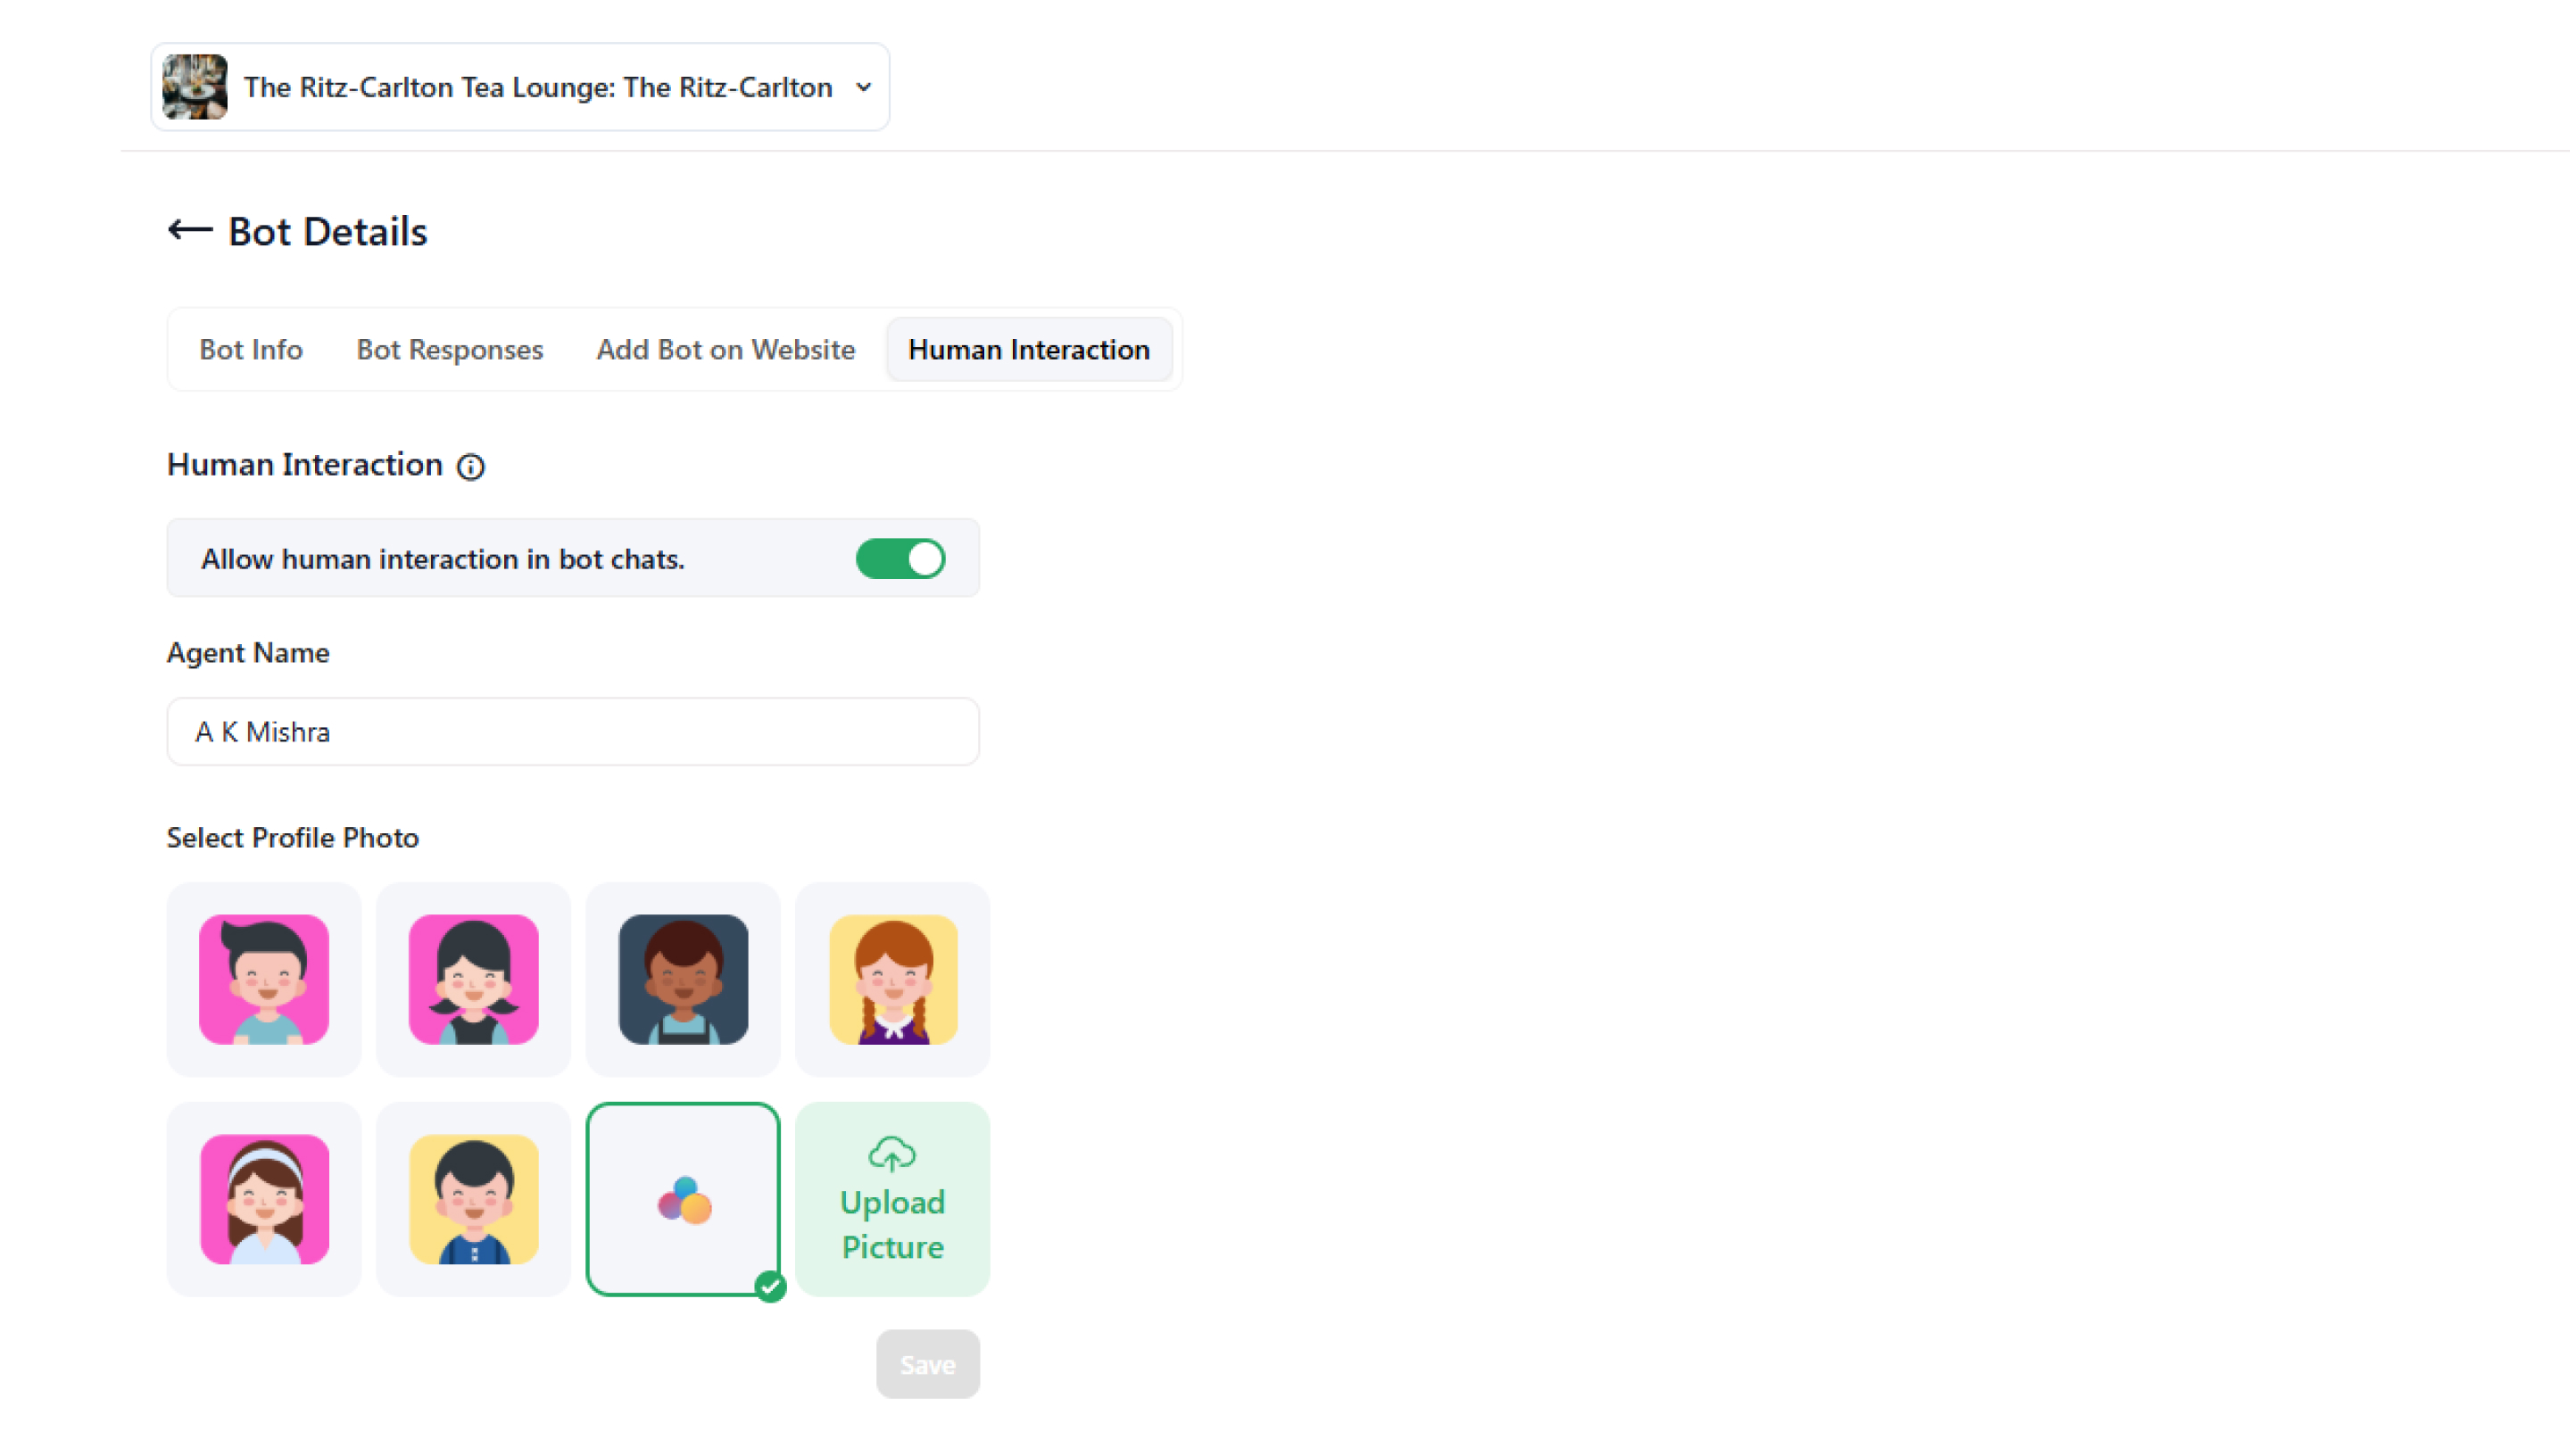This screenshot has width=2570, height=1456.
Task: Expand the Ritz-Carlton Tea Lounge bot dropdown
Action: pyautogui.click(x=538, y=87)
